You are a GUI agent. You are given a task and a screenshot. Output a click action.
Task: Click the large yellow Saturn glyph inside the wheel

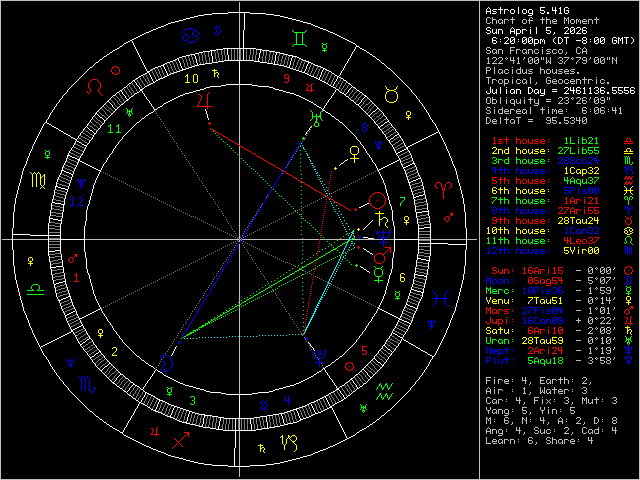coord(381,219)
